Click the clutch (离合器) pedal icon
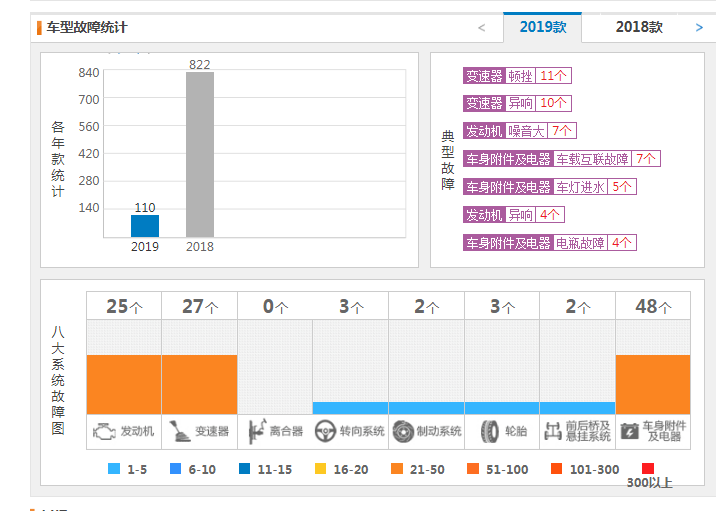Viewport: 716px width, 511px height. (255, 432)
